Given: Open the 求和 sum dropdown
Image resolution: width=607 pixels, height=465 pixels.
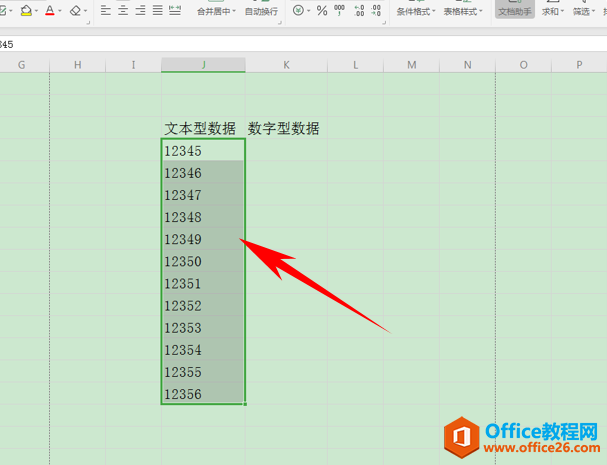Looking at the screenshot, I should coord(552,12).
